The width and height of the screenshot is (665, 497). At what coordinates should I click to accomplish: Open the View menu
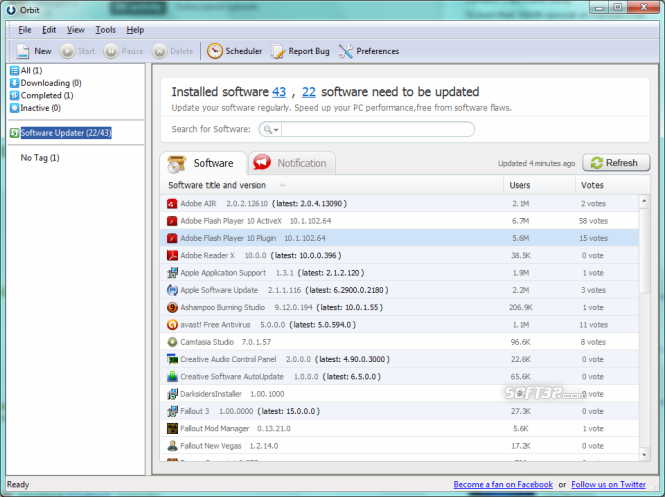[75, 30]
